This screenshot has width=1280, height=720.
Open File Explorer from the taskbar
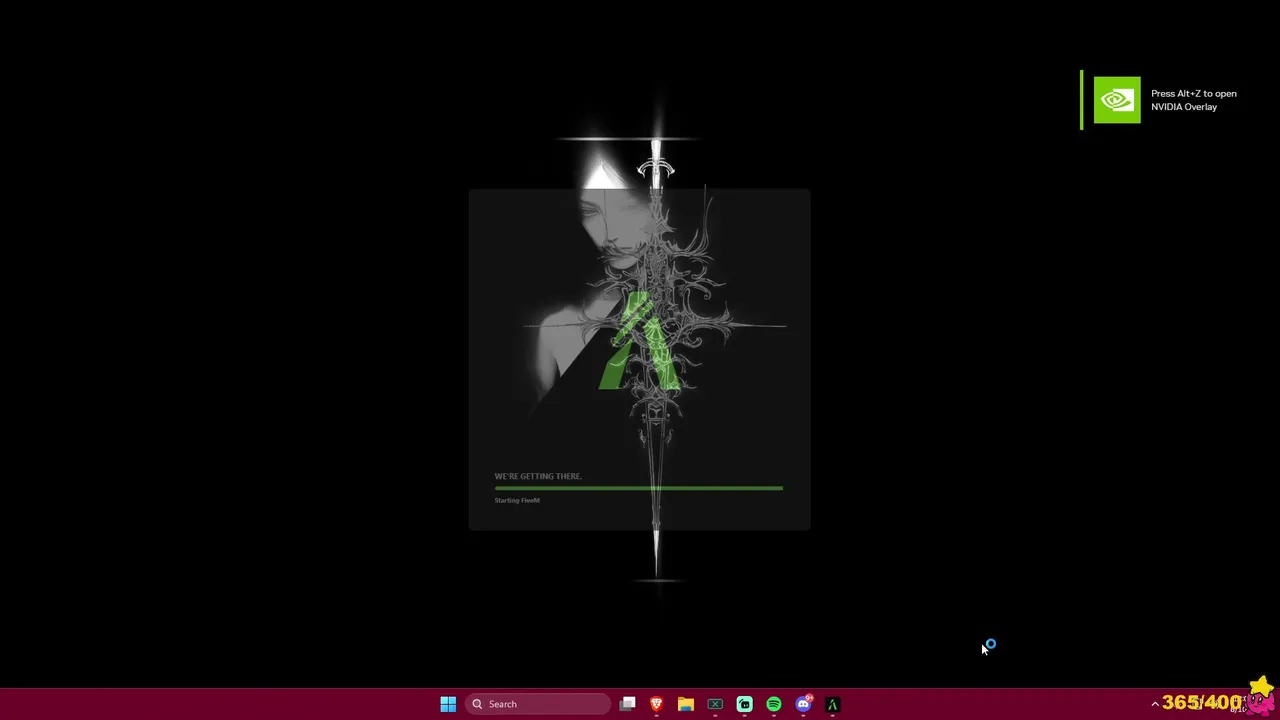(x=686, y=704)
